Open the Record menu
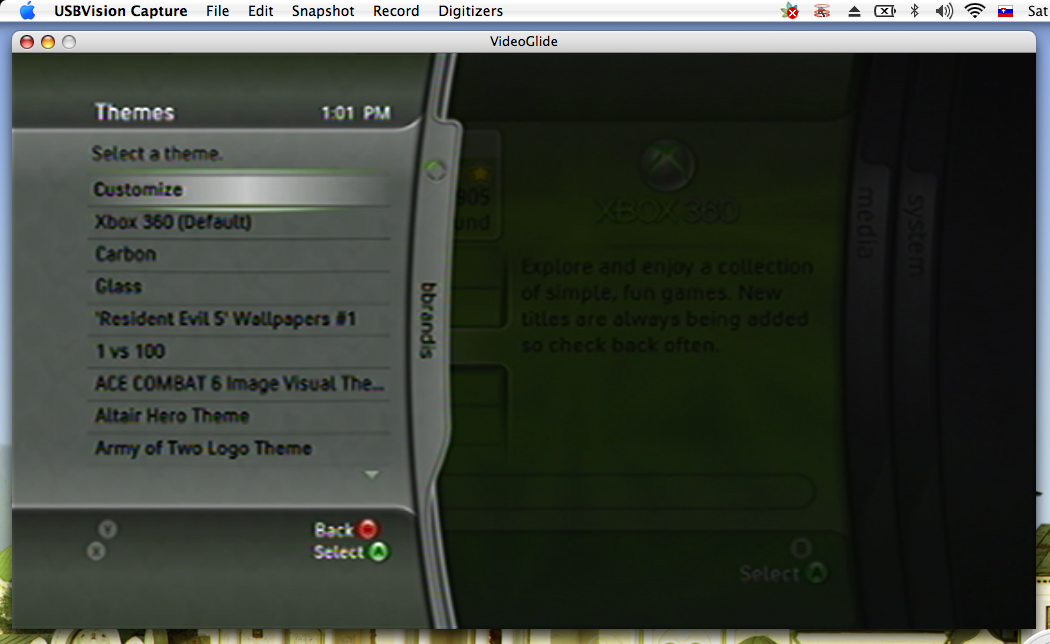The width and height of the screenshot is (1050, 644). pyautogui.click(x=396, y=11)
